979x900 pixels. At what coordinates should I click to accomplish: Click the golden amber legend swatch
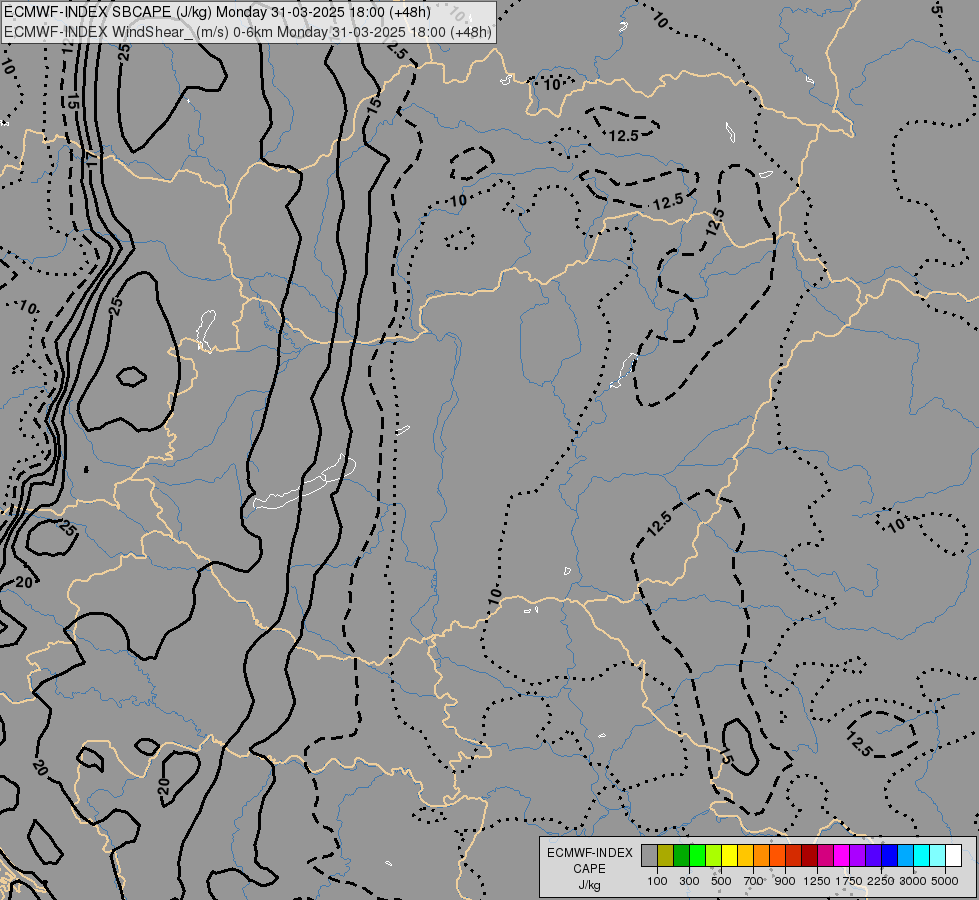[745, 856]
